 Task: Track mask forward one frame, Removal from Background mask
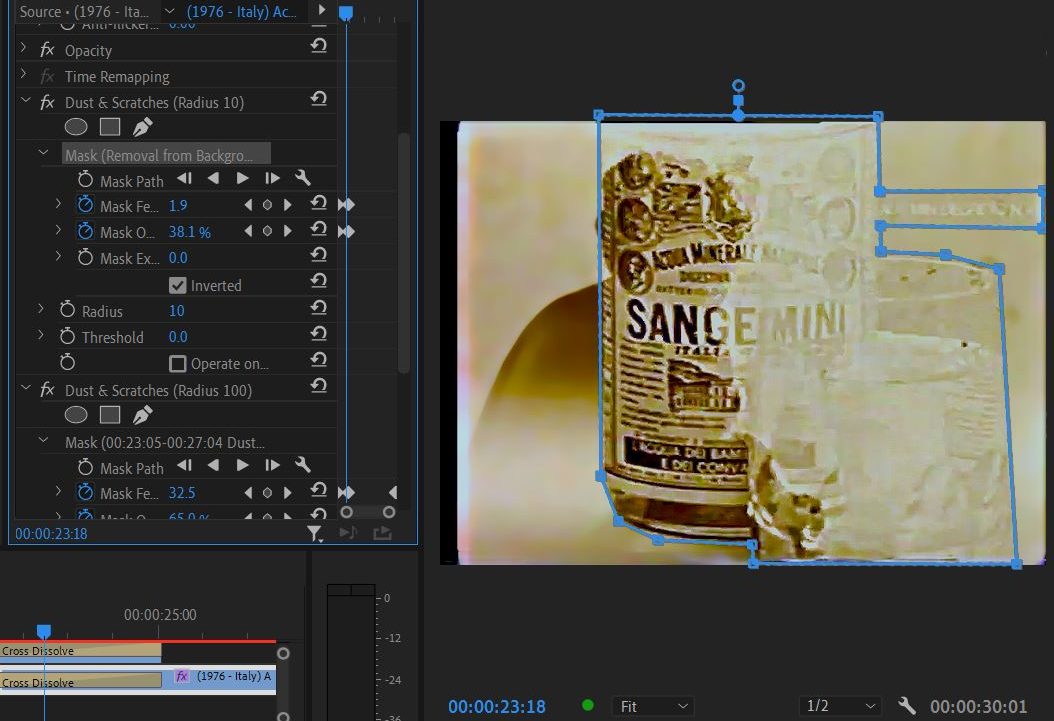pyautogui.click(x=272, y=178)
